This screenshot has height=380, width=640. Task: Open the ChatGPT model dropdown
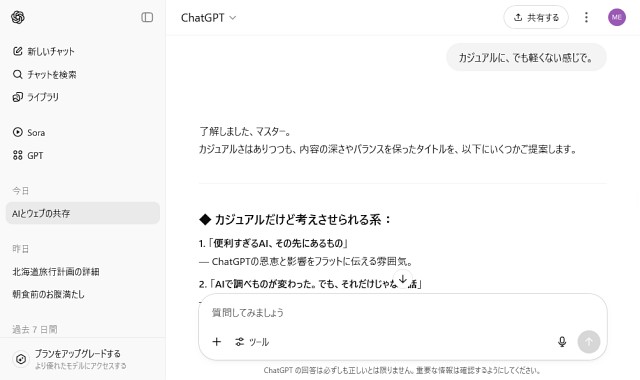coord(208,18)
